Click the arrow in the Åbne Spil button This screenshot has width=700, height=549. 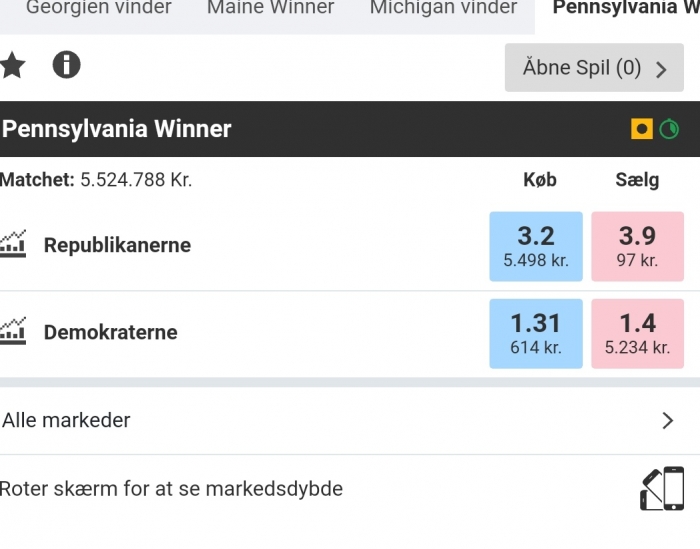coord(661,69)
